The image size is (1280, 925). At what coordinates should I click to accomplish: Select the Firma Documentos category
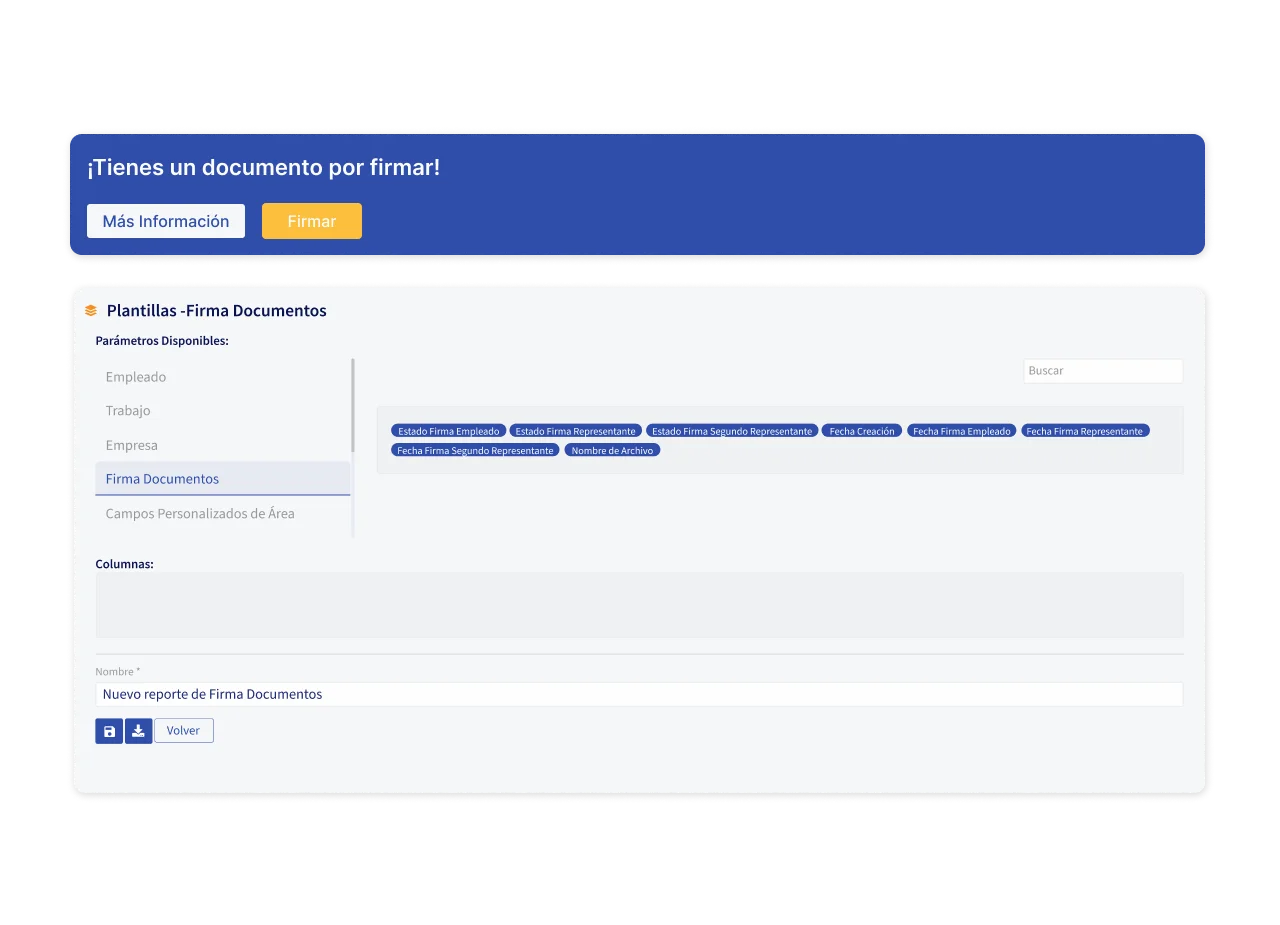pyautogui.click(x=223, y=479)
